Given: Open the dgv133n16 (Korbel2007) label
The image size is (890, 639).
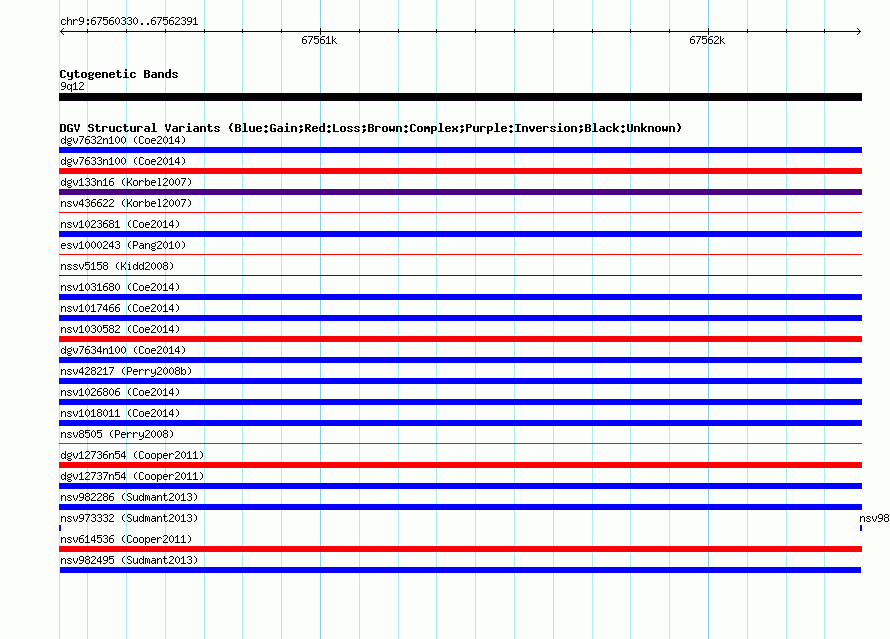Looking at the screenshot, I should [x=126, y=182].
